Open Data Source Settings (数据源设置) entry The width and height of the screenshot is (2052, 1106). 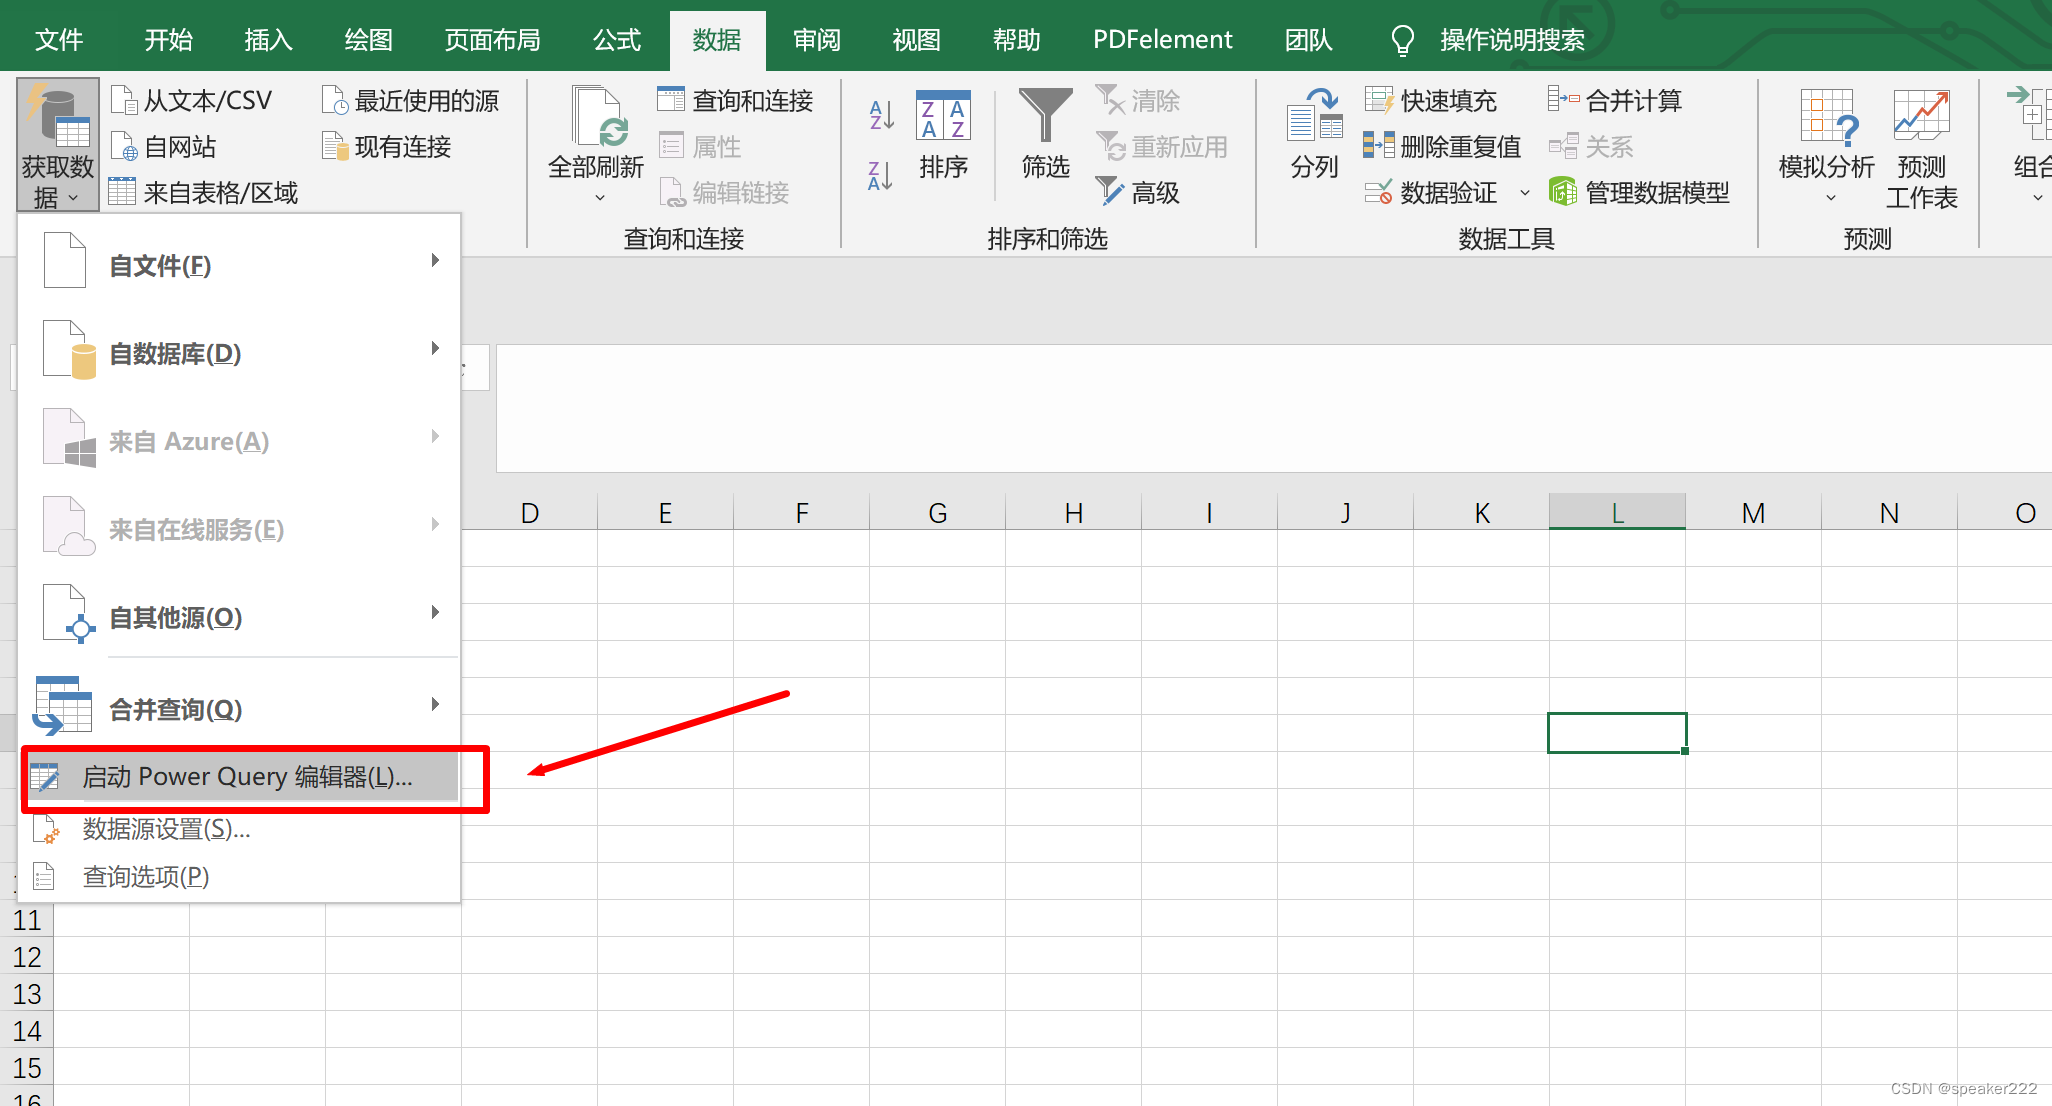pyautogui.click(x=166, y=829)
